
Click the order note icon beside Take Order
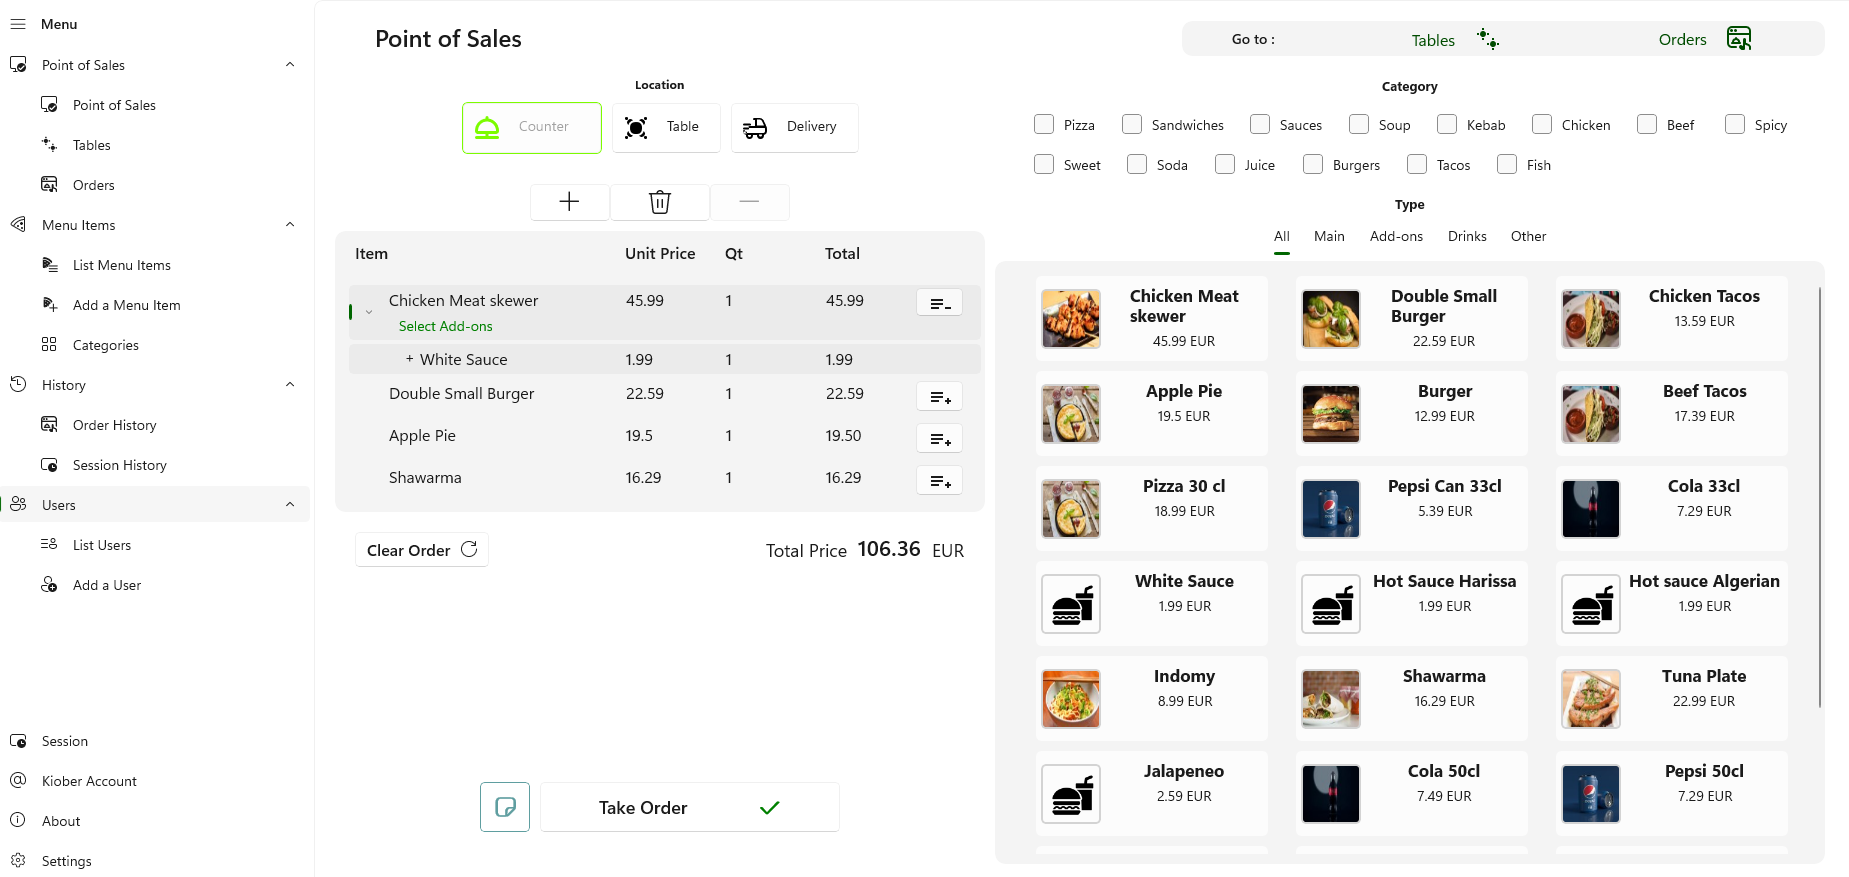(x=505, y=807)
